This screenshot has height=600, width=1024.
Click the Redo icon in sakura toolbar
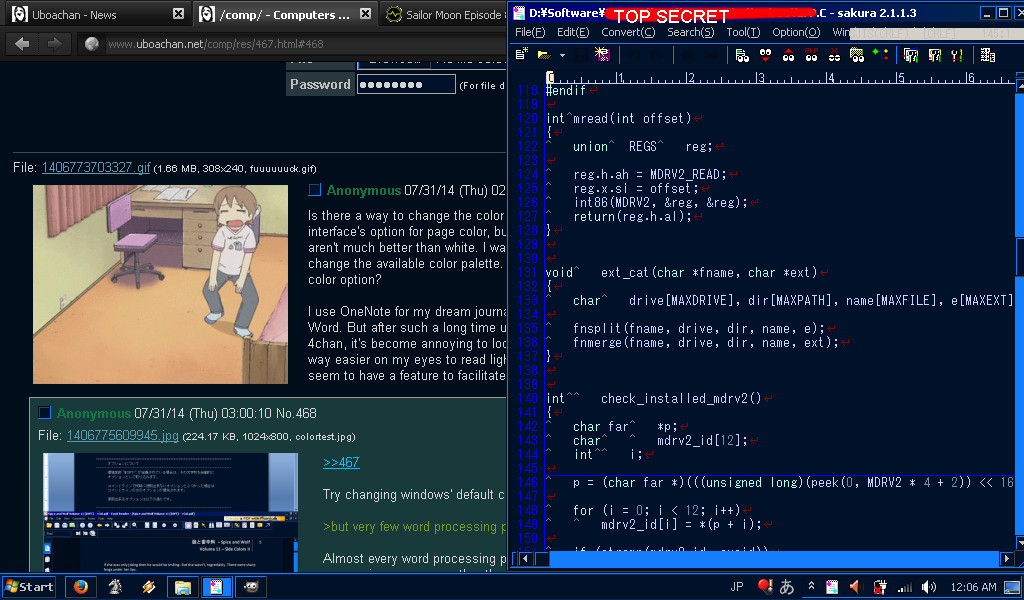coord(656,55)
